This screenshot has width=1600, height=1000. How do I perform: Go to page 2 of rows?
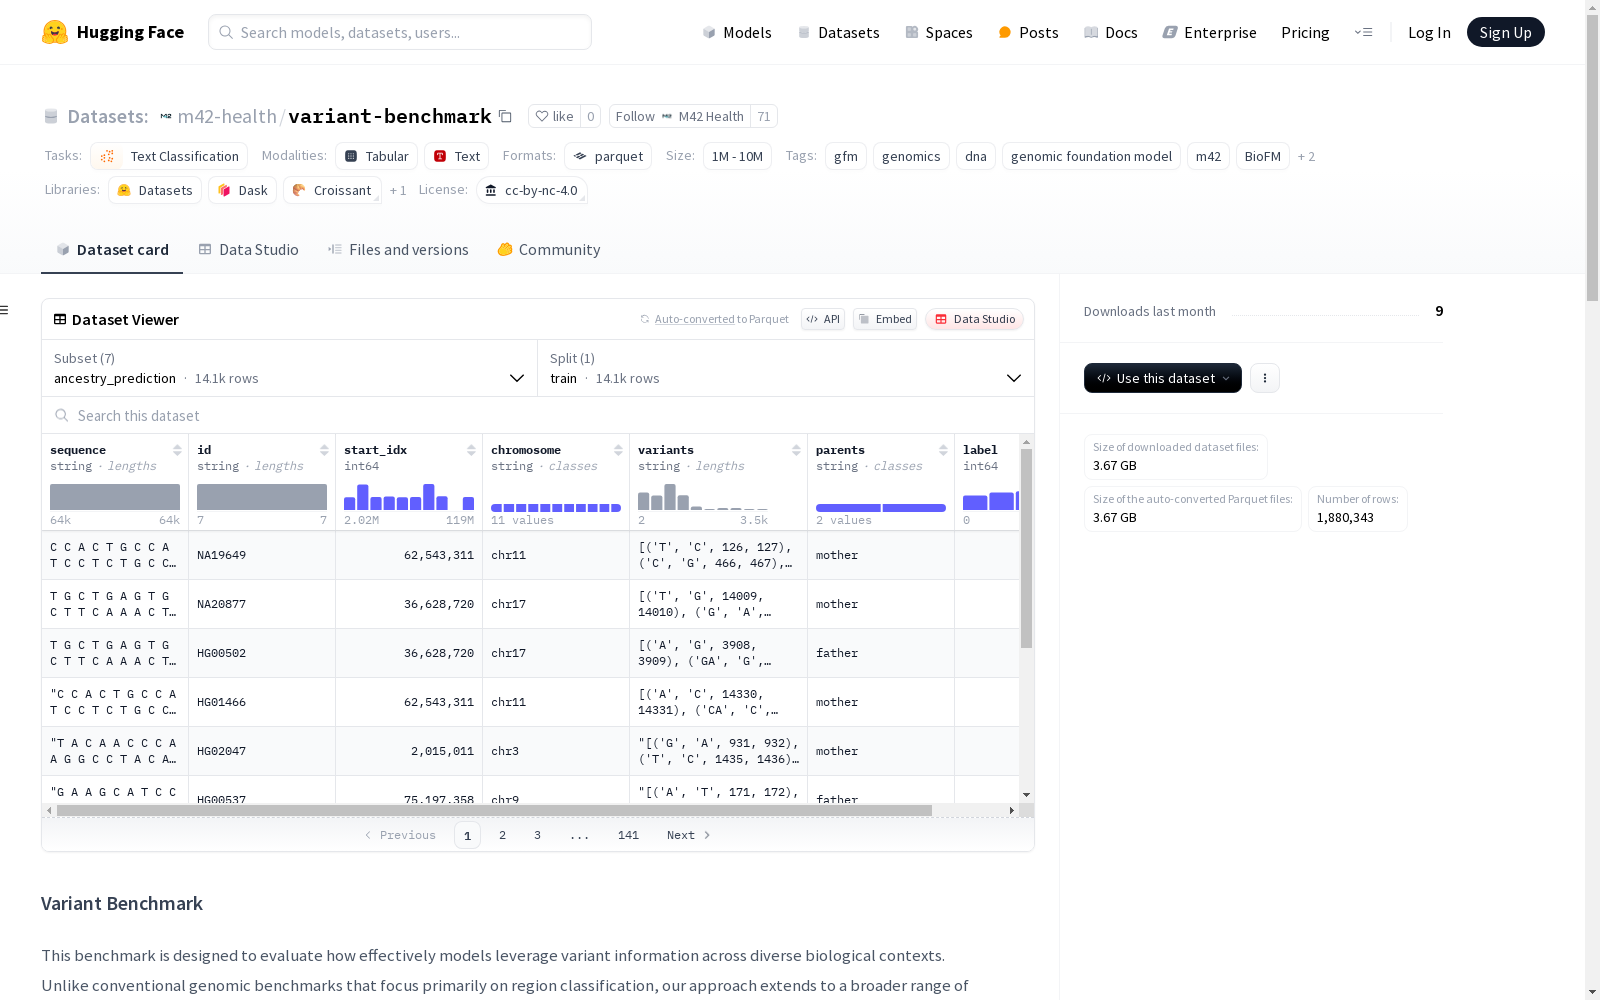tap(502, 835)
